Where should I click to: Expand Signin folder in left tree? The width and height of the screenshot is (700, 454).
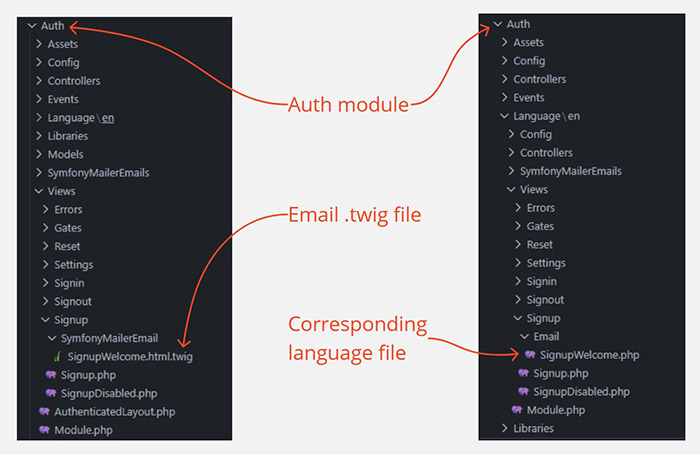point(46,283)
